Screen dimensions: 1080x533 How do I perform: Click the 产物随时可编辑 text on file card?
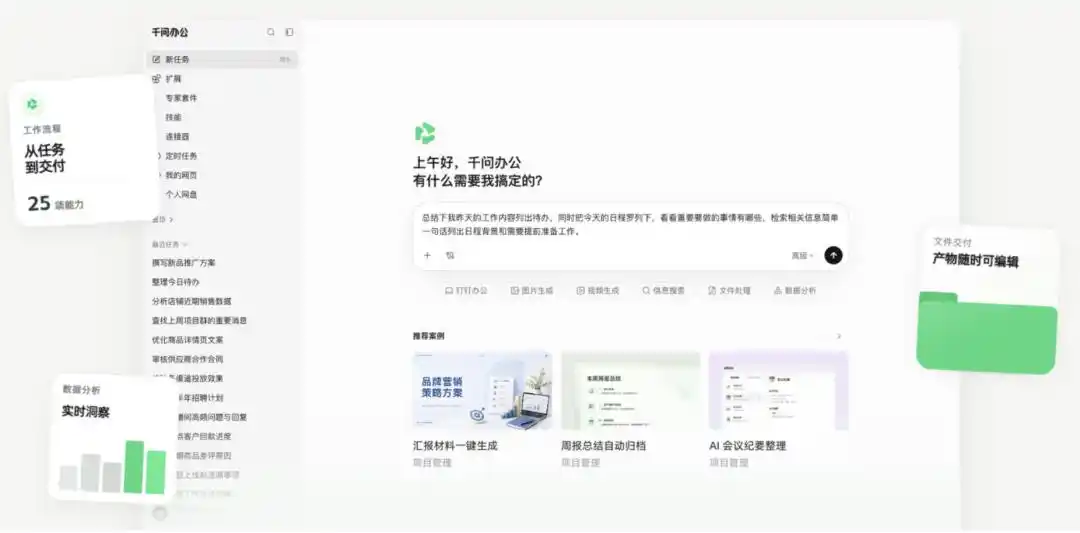tap(975, 260)
